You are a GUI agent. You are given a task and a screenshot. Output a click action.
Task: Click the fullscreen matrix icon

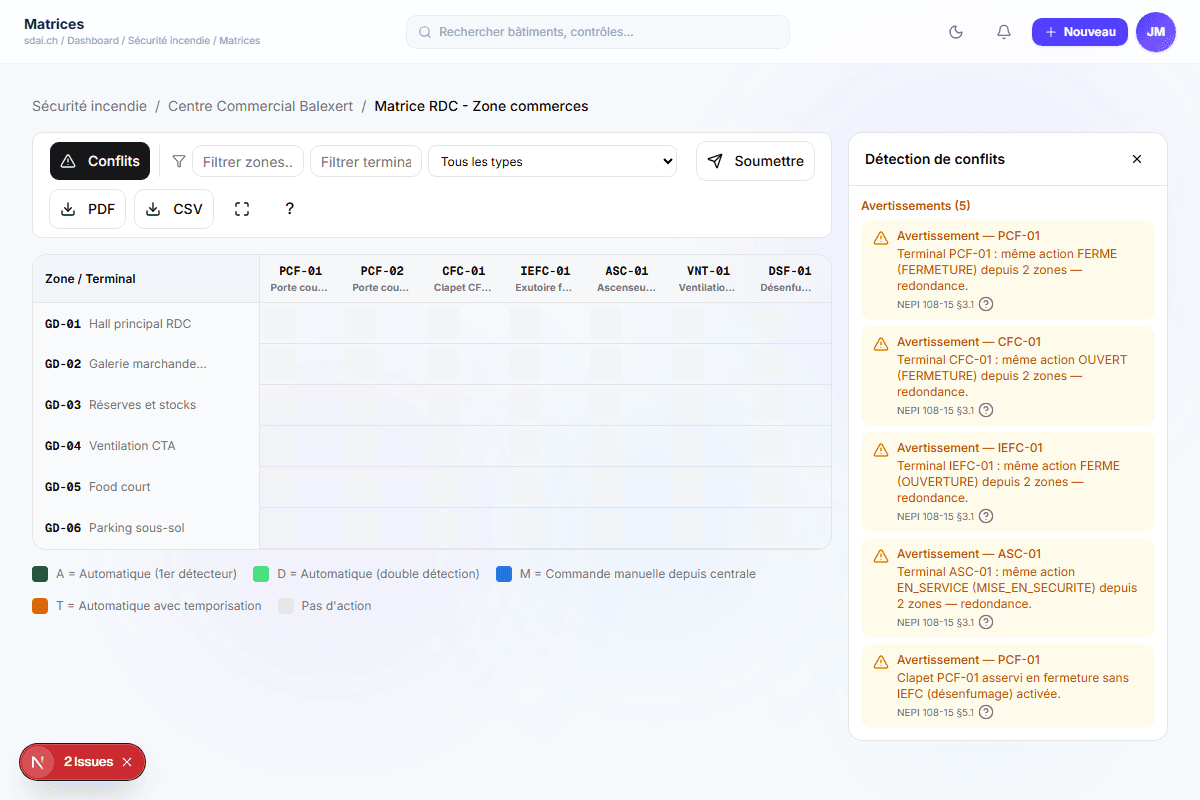point(242,209)
